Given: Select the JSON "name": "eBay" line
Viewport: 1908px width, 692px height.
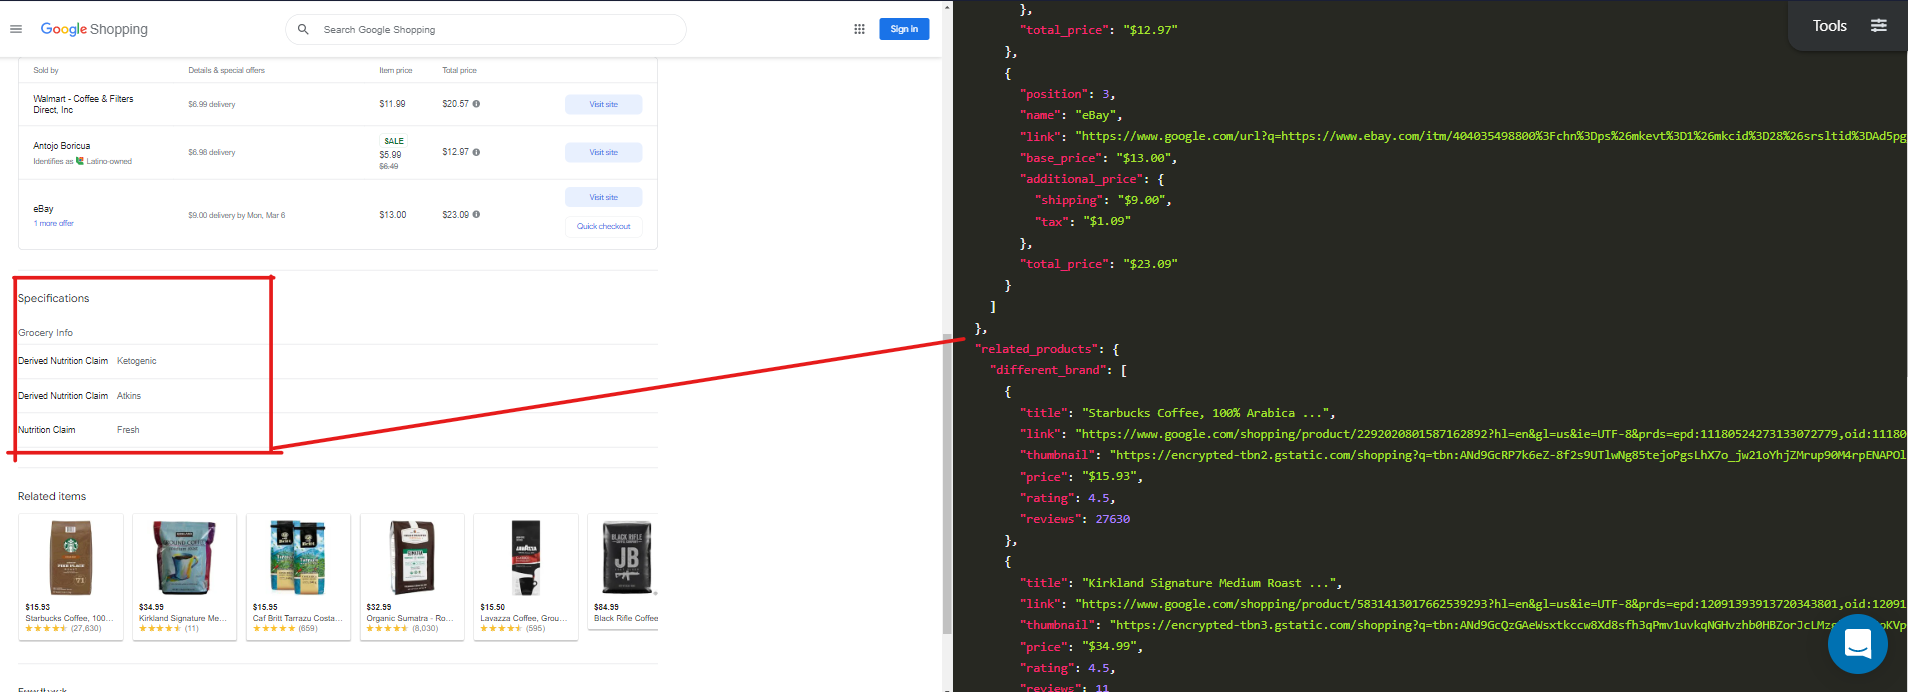Looking at the screenshot, I should click(x=1071, y=115).
